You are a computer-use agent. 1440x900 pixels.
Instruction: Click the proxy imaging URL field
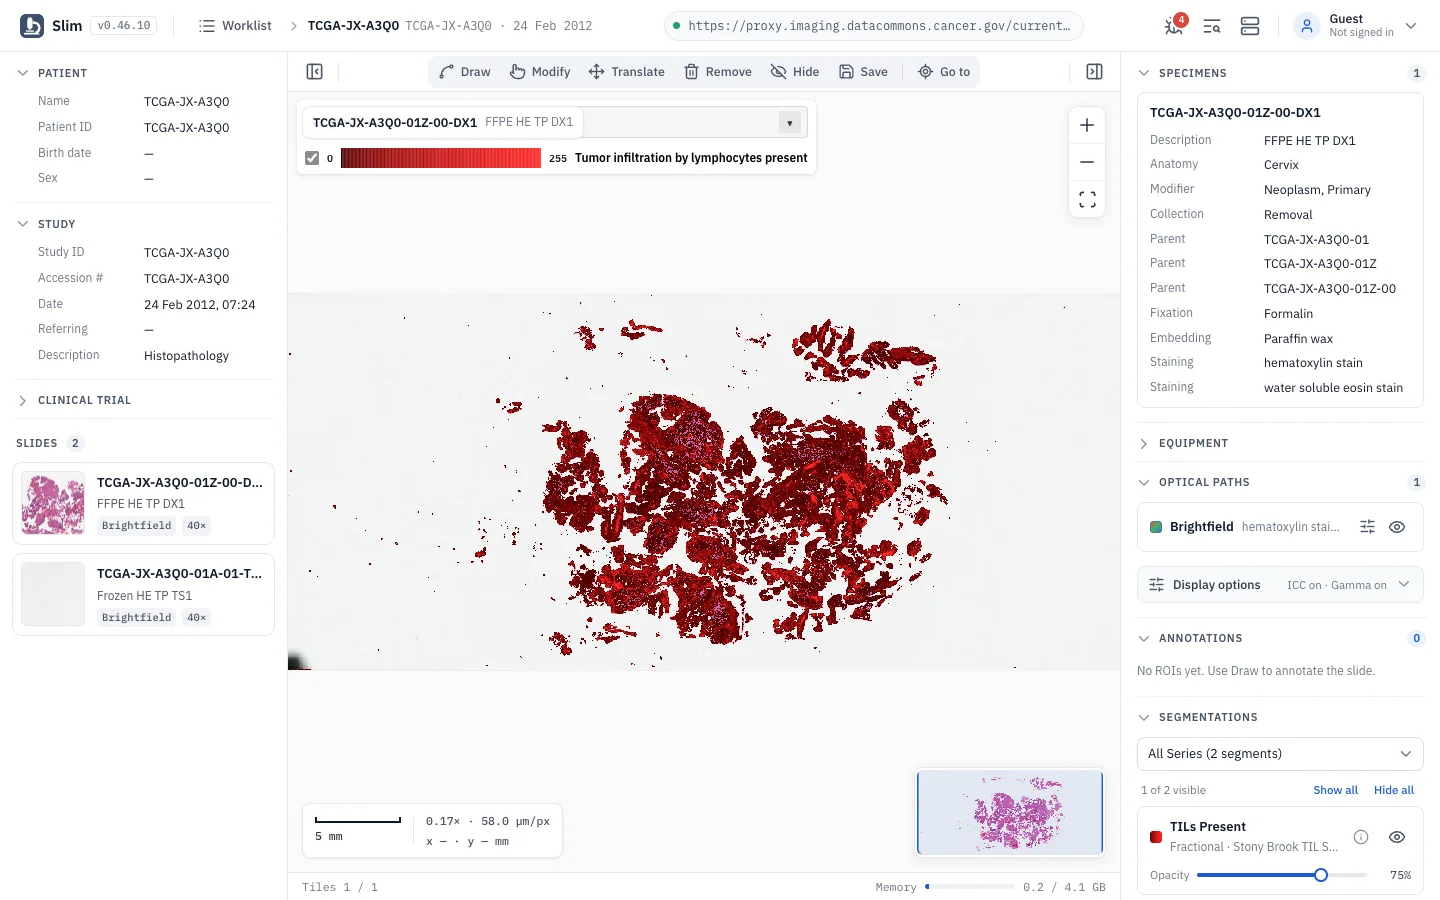coord(874,26)
